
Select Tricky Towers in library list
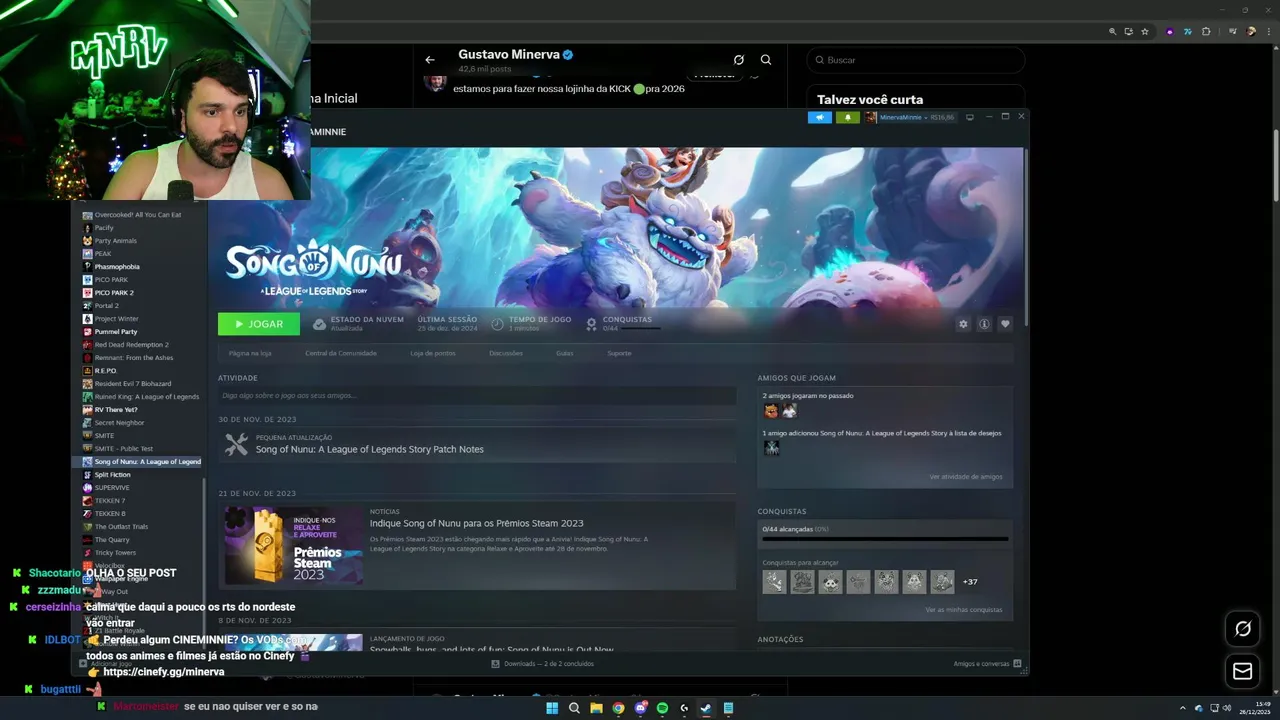[x=115, y=553]
